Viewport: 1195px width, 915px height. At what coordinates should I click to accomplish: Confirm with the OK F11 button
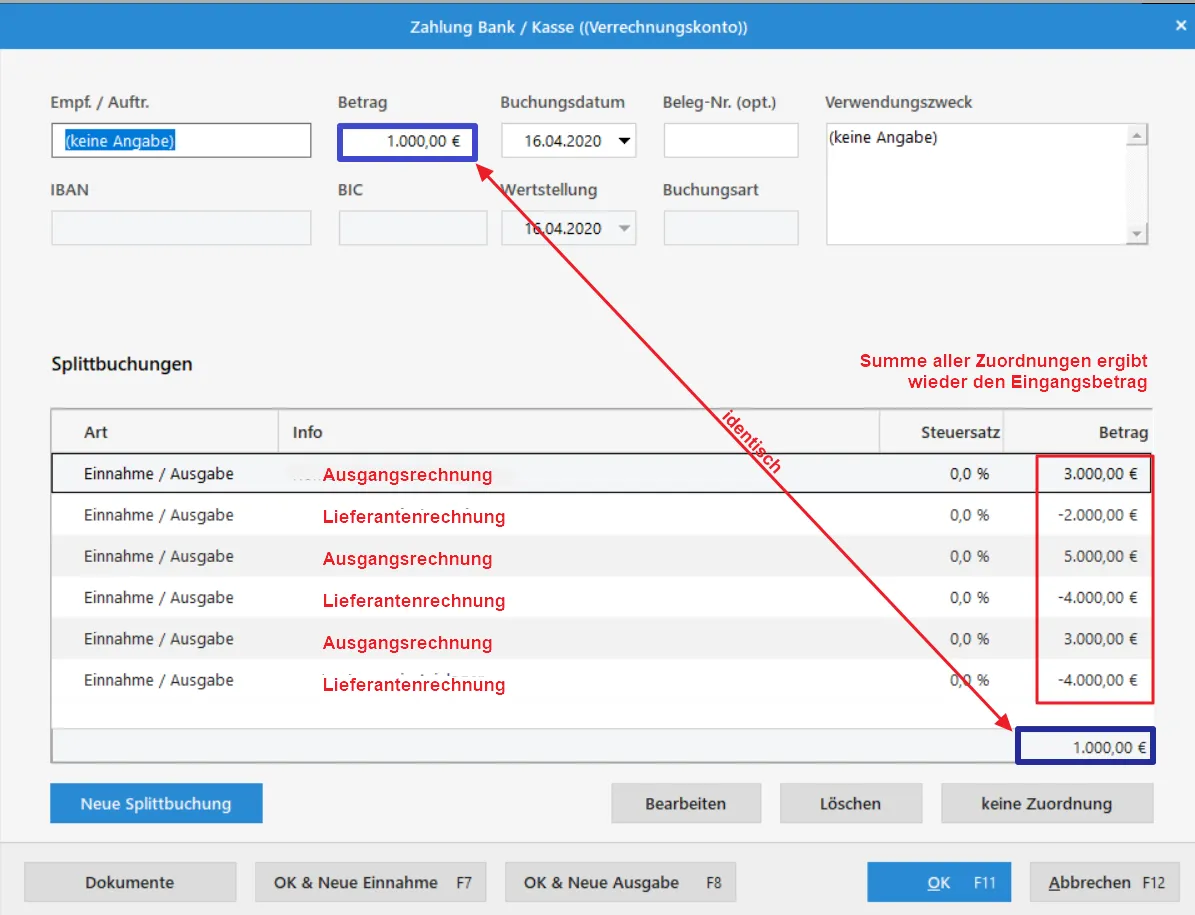938,882
